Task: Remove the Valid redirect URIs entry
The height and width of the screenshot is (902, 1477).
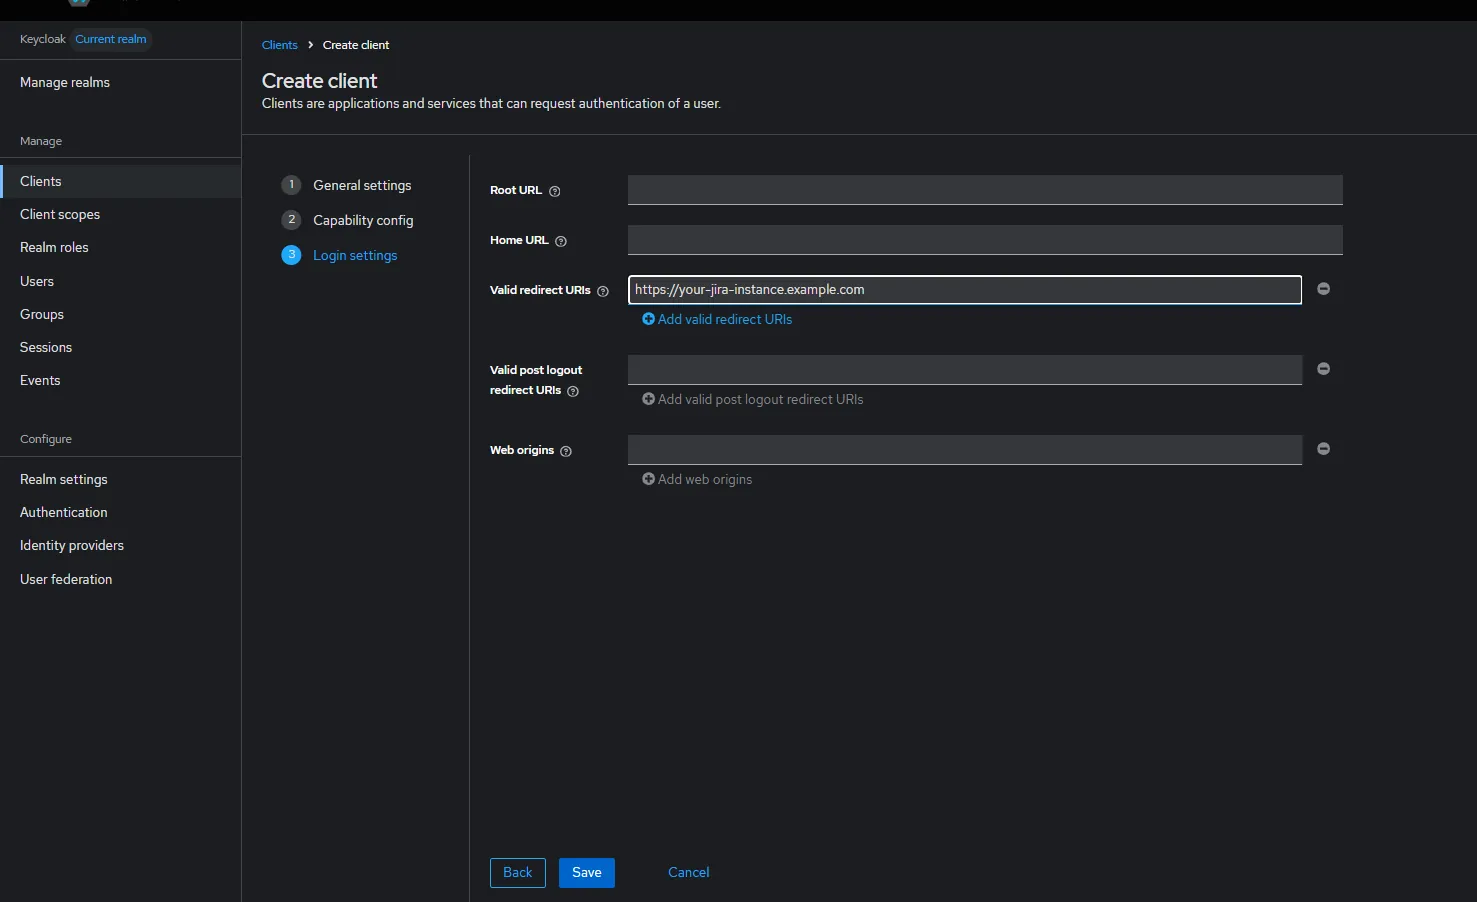Action: 1323,289
